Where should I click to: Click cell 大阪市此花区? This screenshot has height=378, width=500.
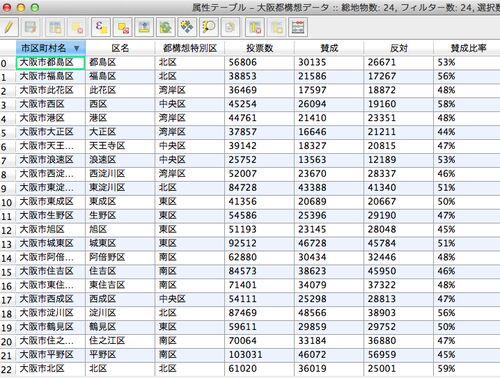pyautogui.click(x=51, y=90)
